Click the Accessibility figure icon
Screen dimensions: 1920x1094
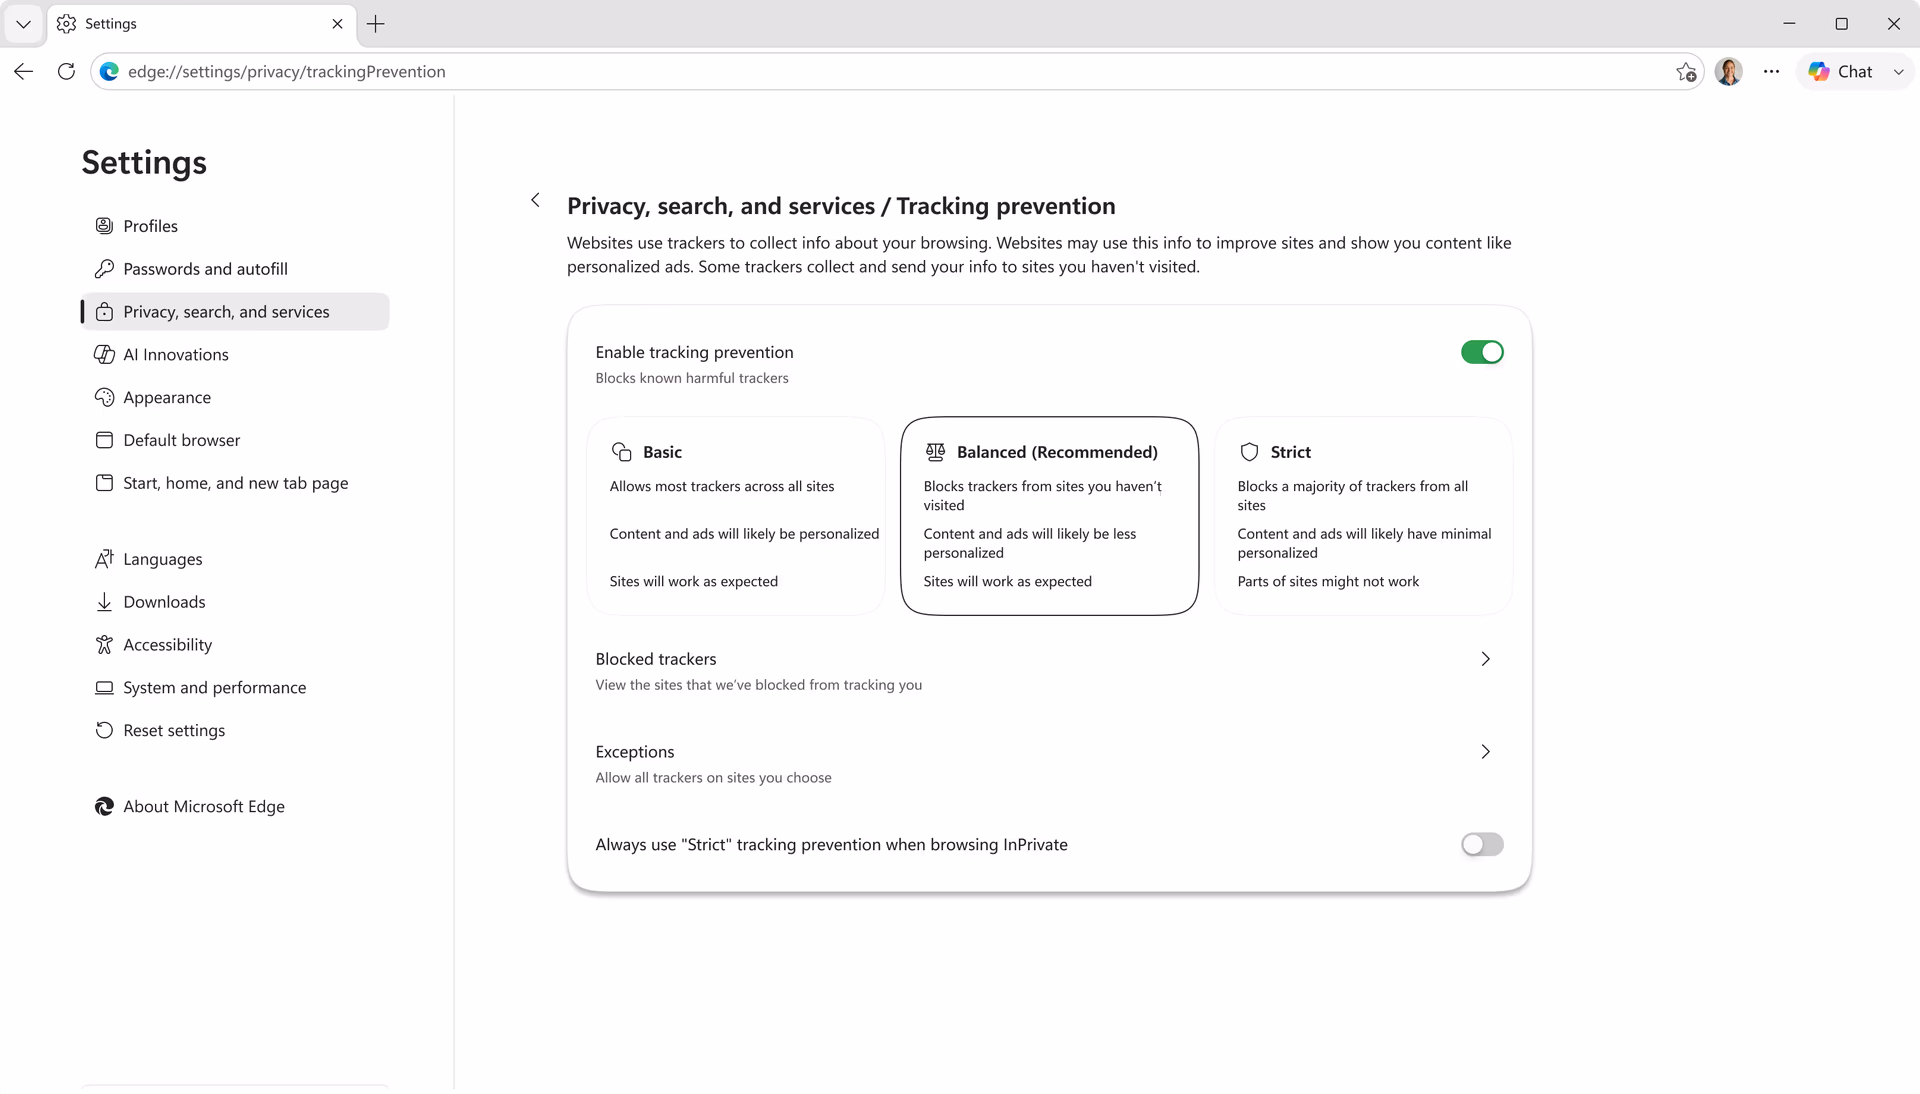104,645
